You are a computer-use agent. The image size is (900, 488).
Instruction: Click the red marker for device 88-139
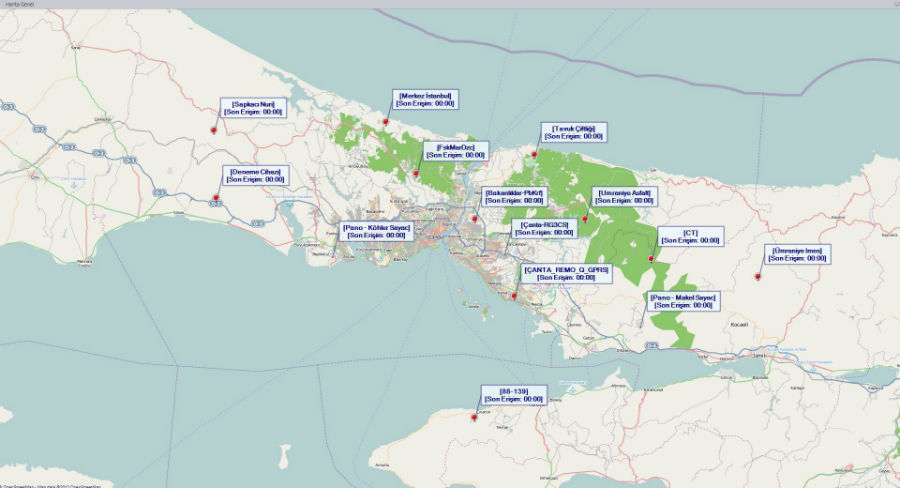475,418
